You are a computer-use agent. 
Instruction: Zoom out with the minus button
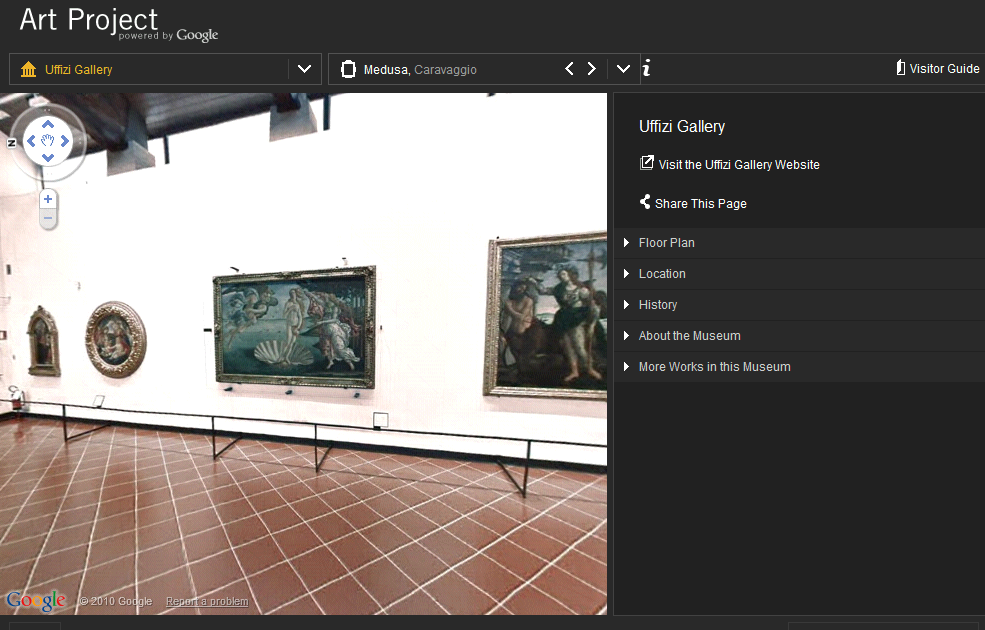tap(48, 219)
